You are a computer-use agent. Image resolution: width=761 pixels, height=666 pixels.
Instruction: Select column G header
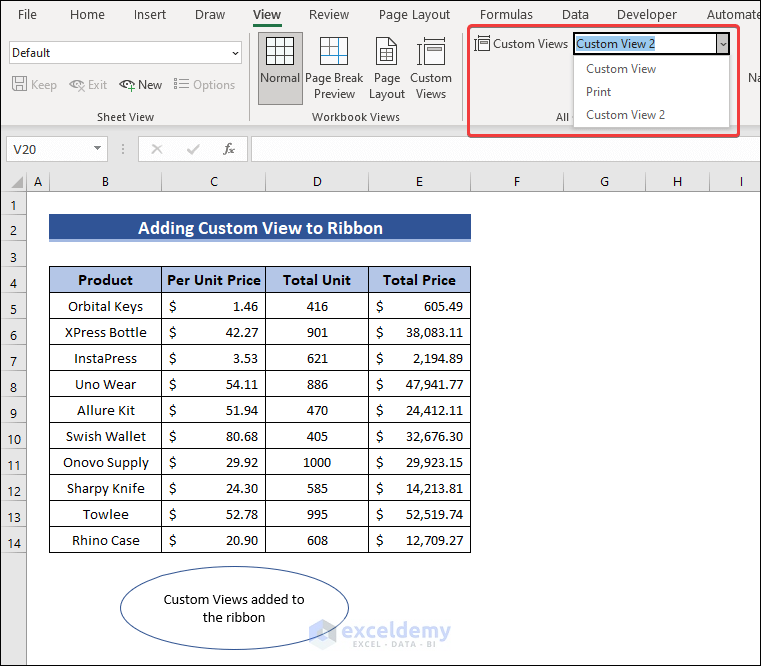point(604,182)
